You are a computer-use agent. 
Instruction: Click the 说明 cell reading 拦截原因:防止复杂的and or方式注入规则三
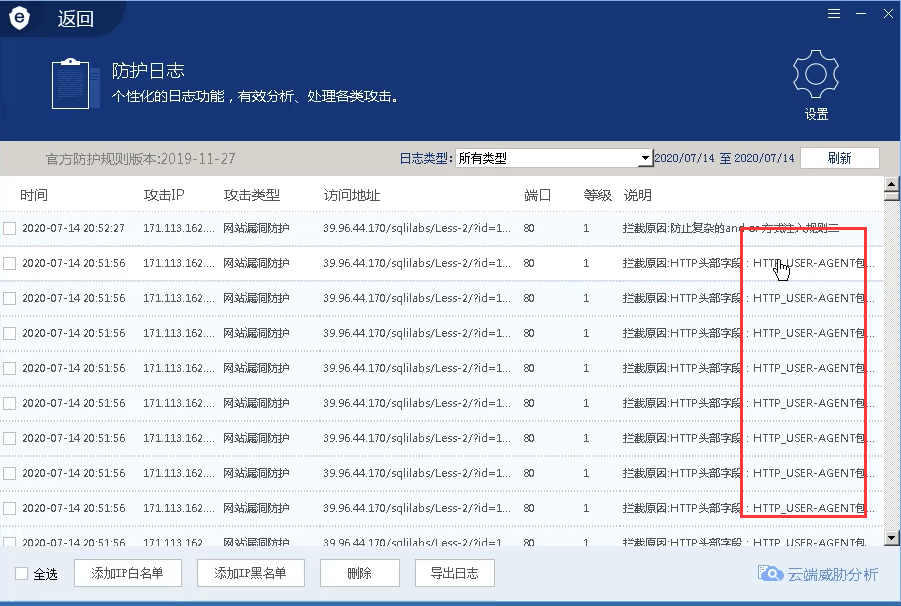coord(731,229)
